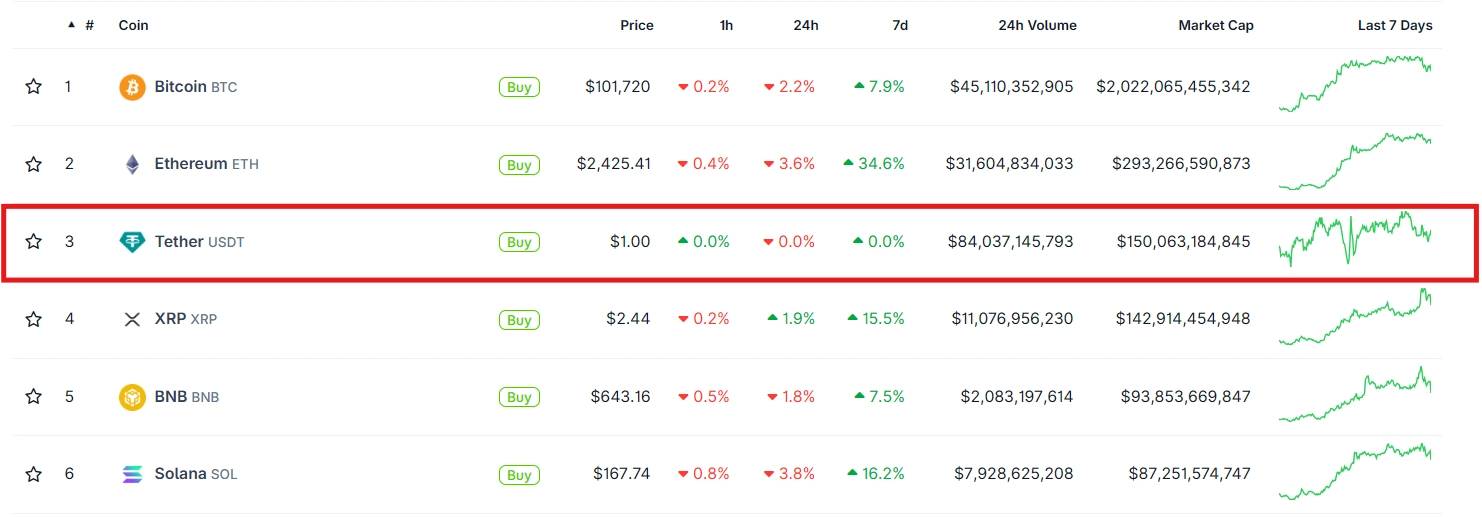
Task: Sort table by 24h Volume header
Action: tap(1037, 25)
